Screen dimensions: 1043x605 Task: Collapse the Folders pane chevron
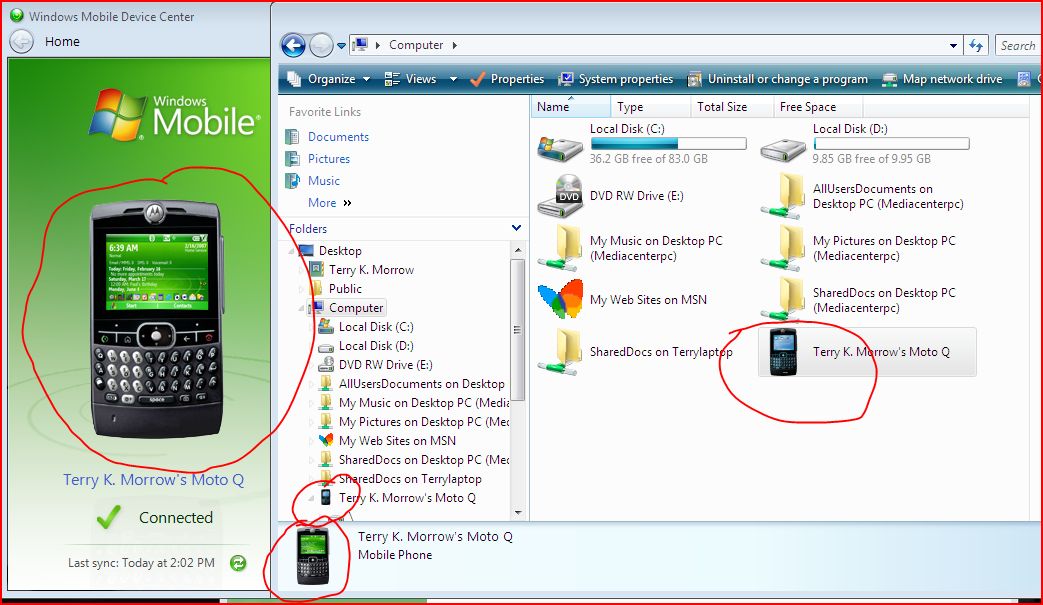[516, 228]
